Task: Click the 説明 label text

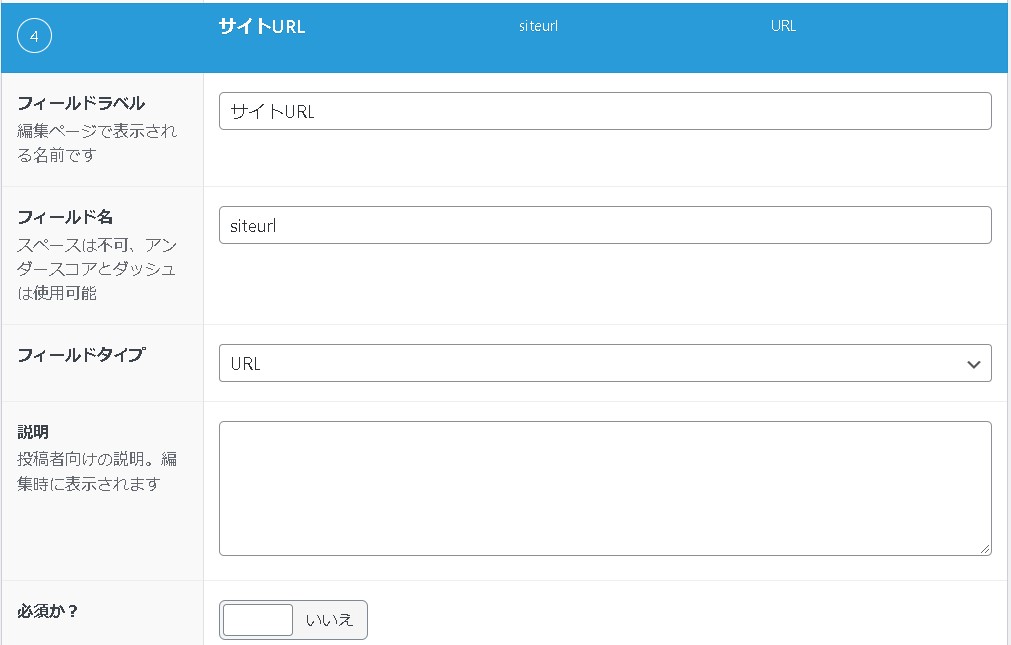Action: coord(33,432)
